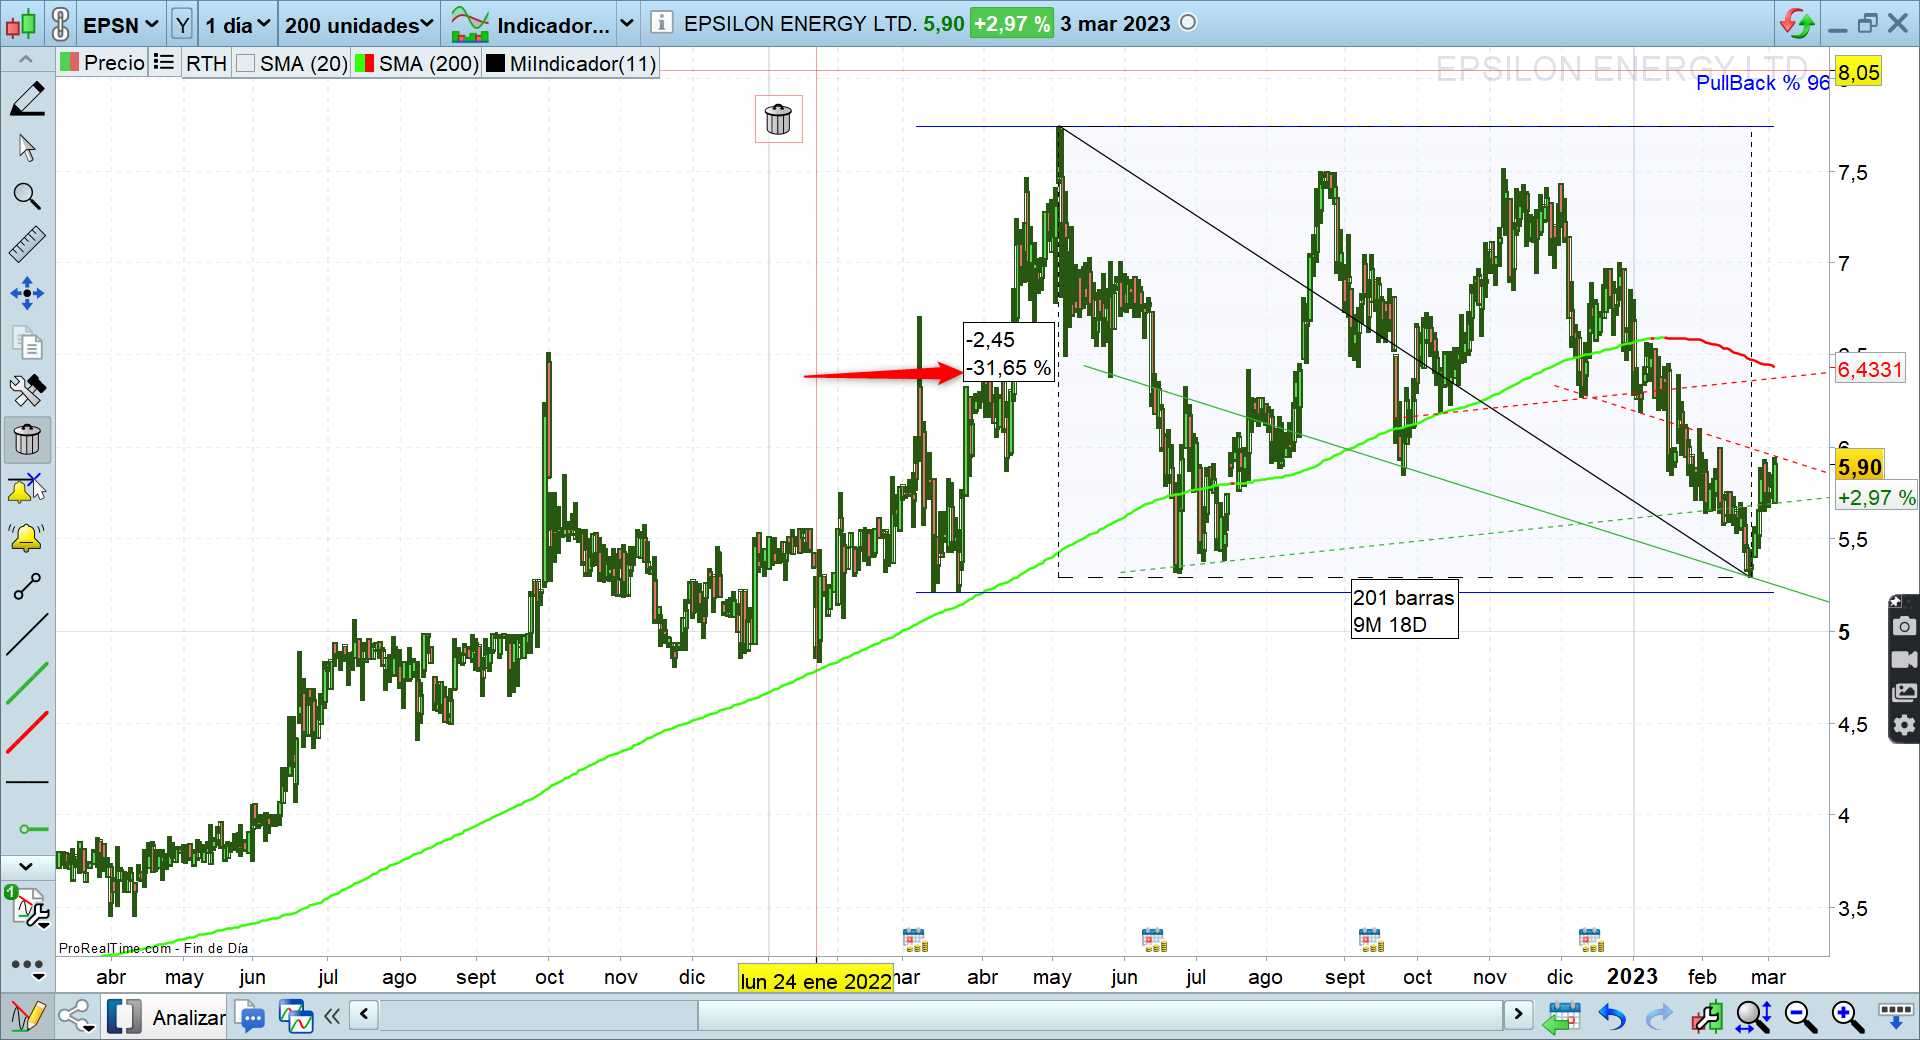The image size is (1920, 1040).
Task: Select the pencil drawing tool
Action: pyautogui.click(x=27, y=99)
